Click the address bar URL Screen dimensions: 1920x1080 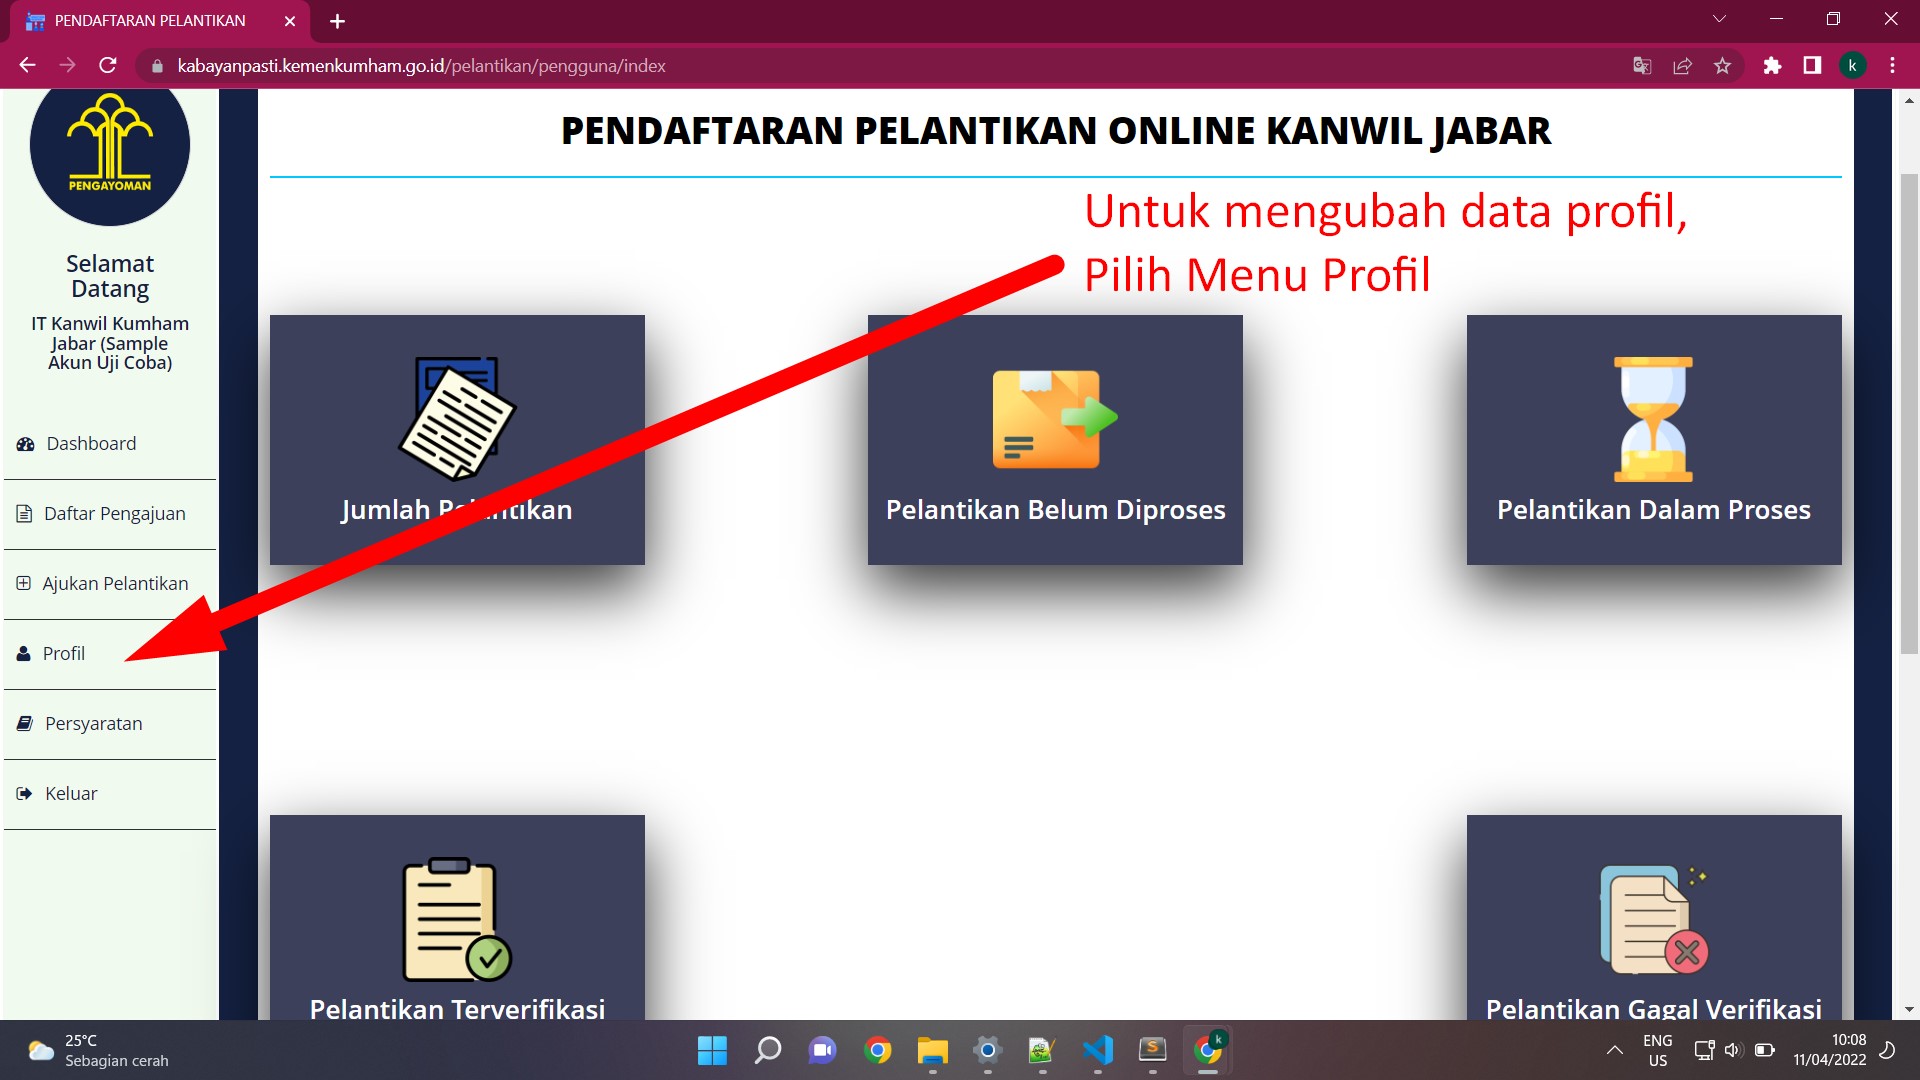click(x=420, y=66)
